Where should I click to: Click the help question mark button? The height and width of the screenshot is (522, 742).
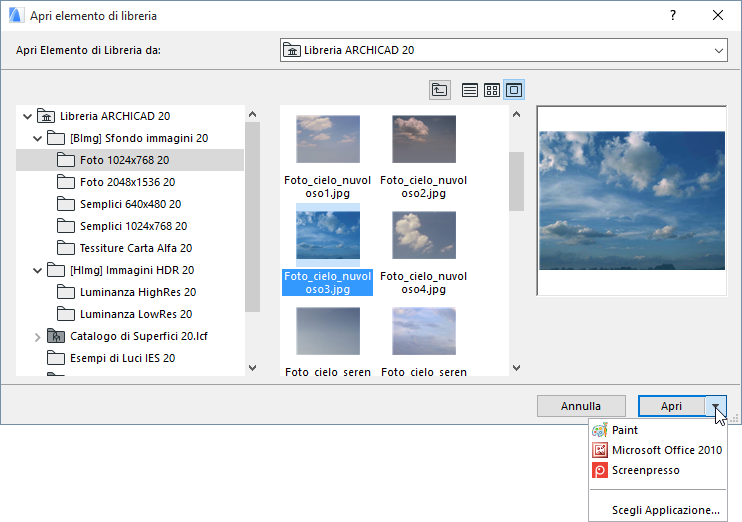point(673,16)
